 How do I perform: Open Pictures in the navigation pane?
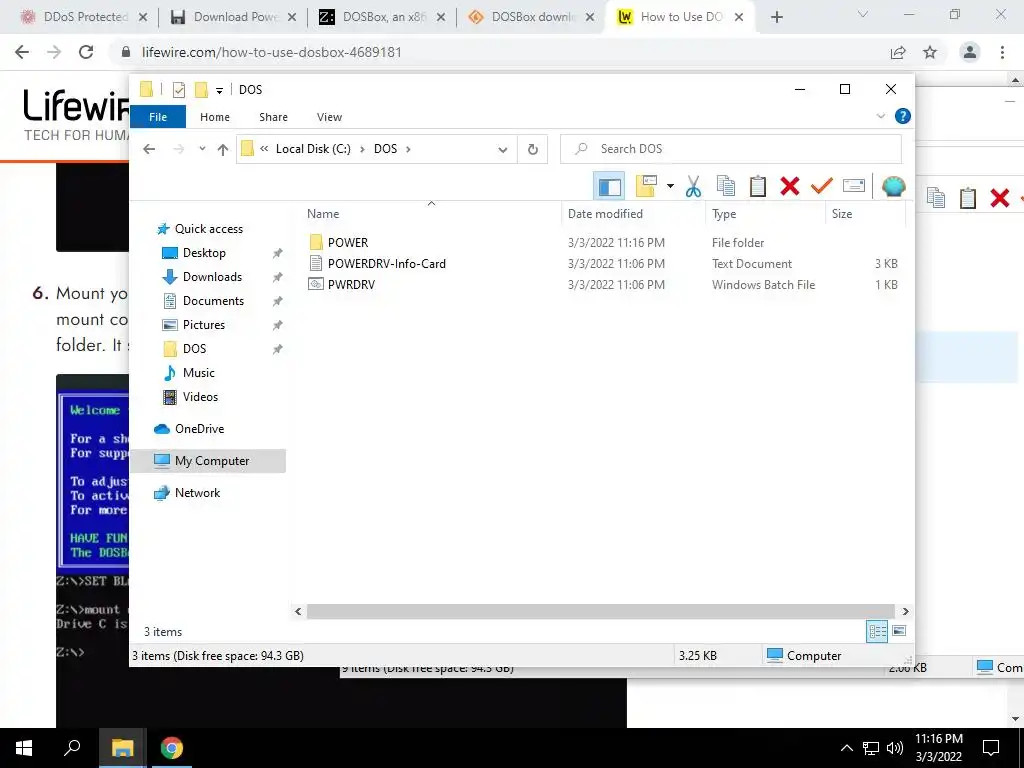tap(203, 325)
